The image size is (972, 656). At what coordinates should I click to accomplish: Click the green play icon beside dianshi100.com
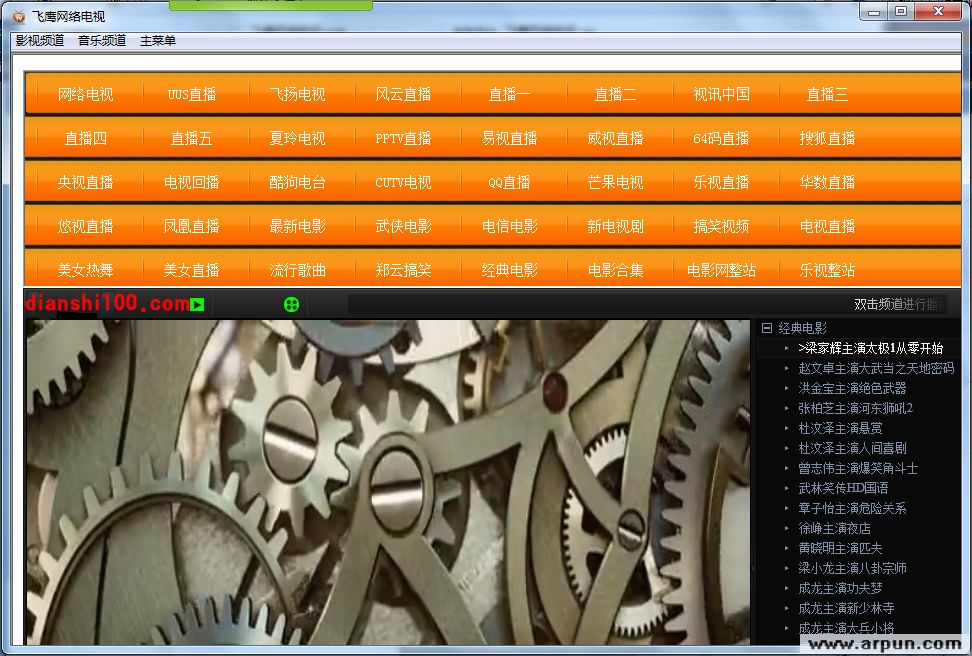(x=197, y=304)
